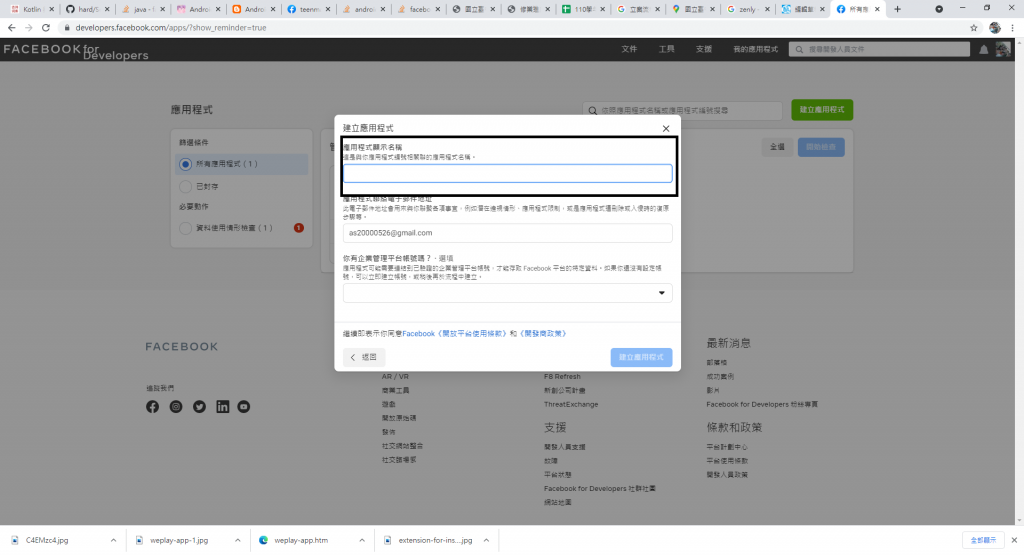Viewport: 1024px width, 555px height.
Task: Open downloaded file weplay-app.htm
Action: pyautogui.click(x=301, y=541)
